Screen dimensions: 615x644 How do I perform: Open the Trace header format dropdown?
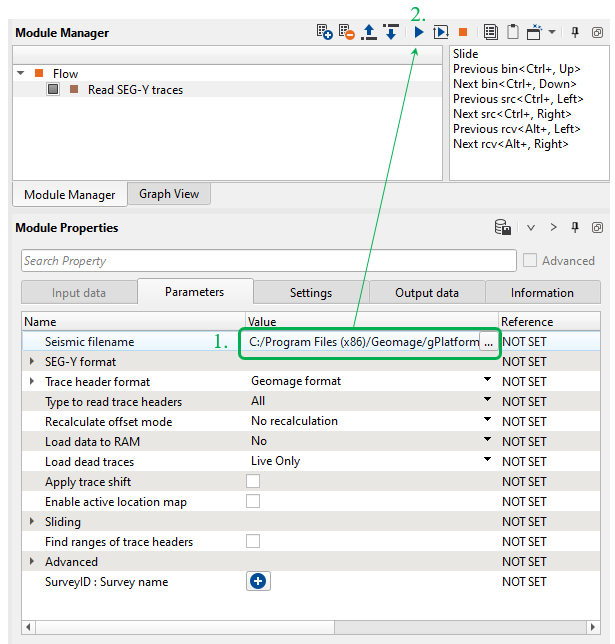pyautogui.click(x=488, y=381)
